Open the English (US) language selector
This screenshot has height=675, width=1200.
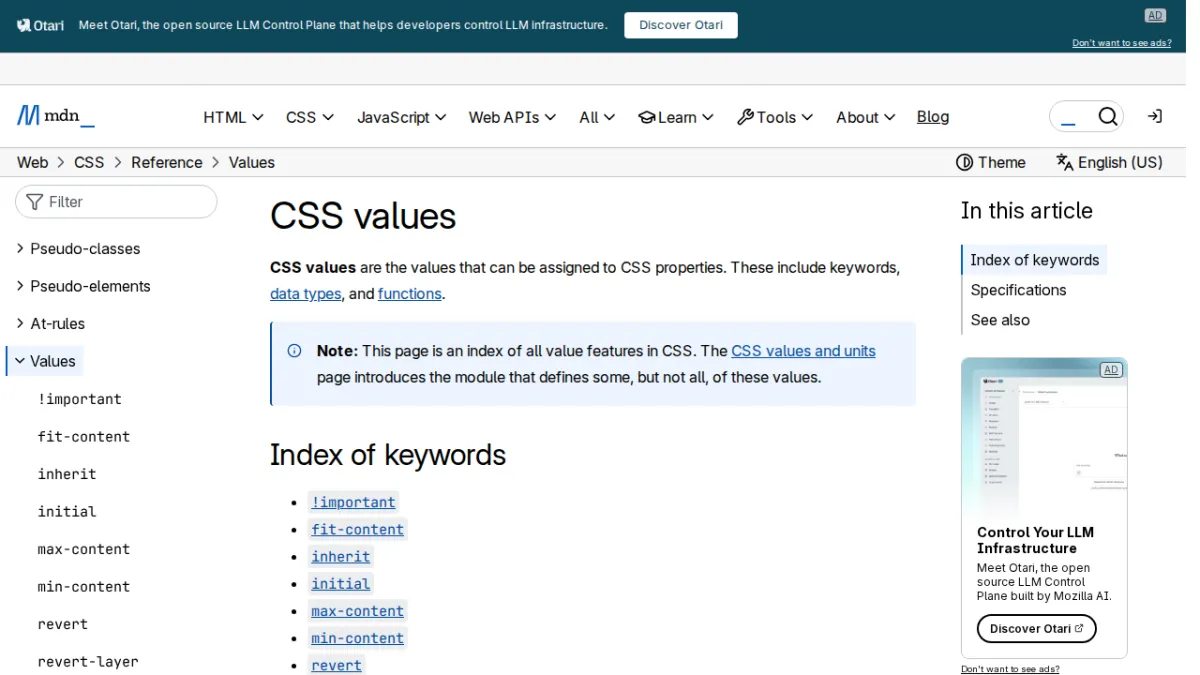tap(1109, 162)
